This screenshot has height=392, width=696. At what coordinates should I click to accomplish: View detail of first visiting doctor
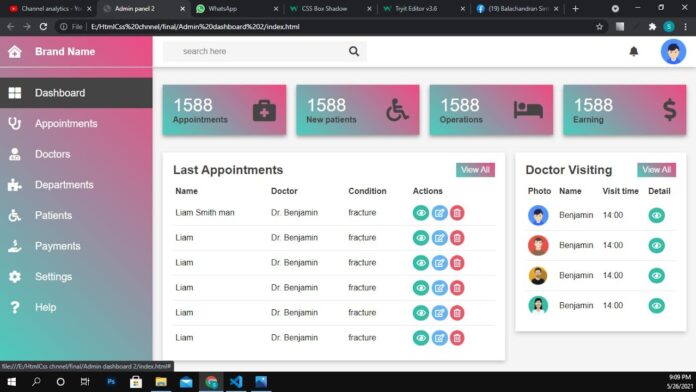click(x=656, y=215)
